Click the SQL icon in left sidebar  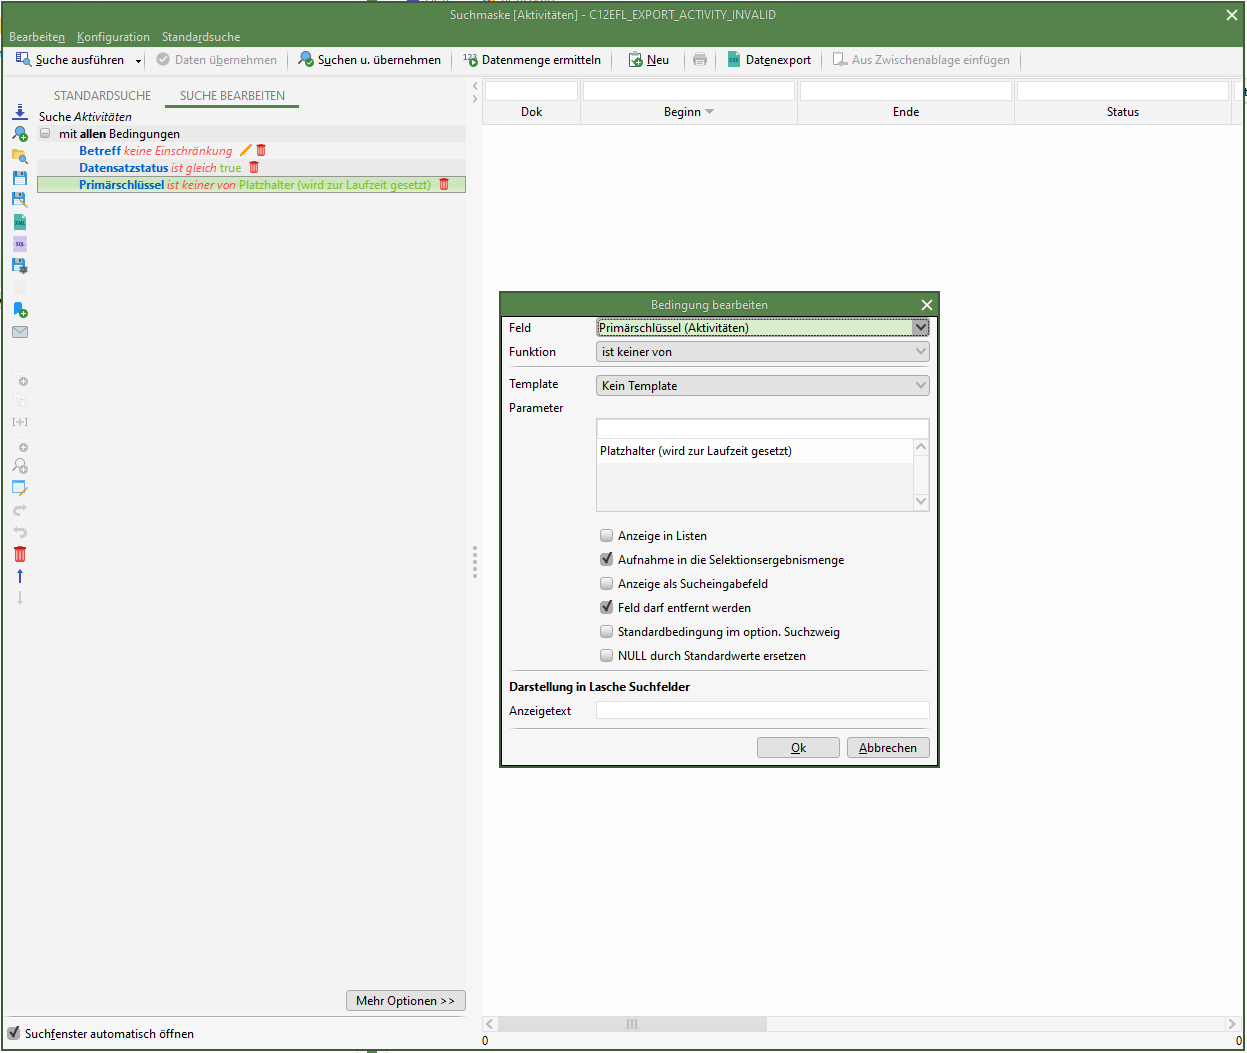point(20,244)
